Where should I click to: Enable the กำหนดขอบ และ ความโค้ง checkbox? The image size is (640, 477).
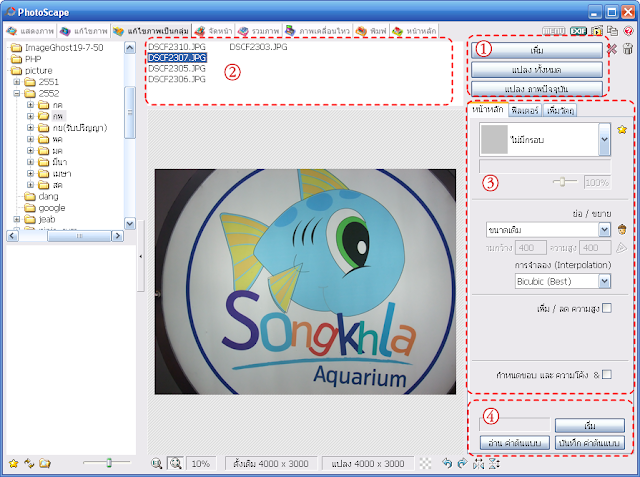607,375
